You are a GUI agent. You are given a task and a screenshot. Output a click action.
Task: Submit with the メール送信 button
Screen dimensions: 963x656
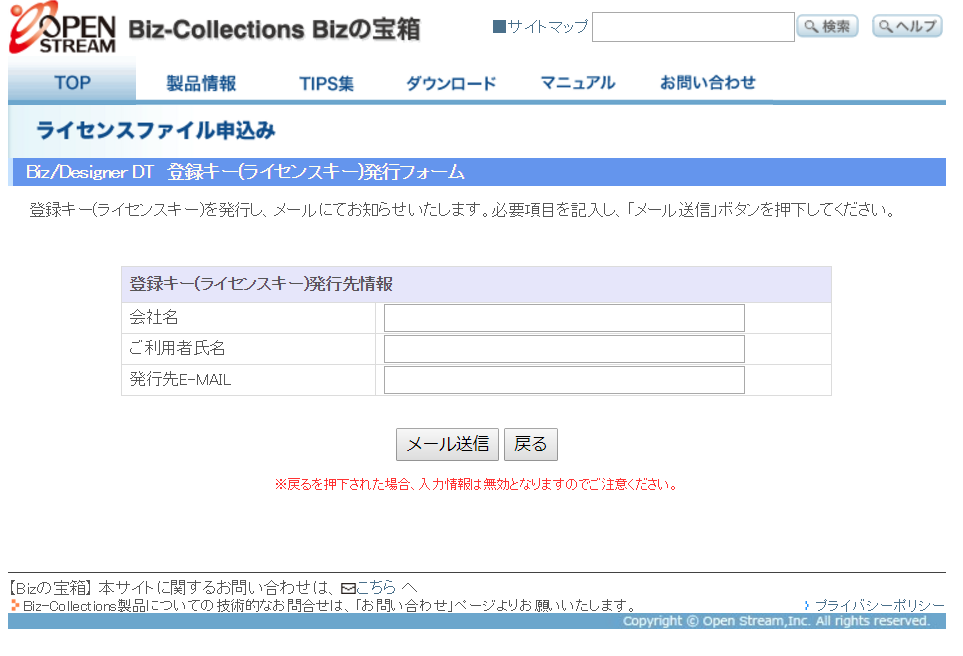(x=447, y=444)
